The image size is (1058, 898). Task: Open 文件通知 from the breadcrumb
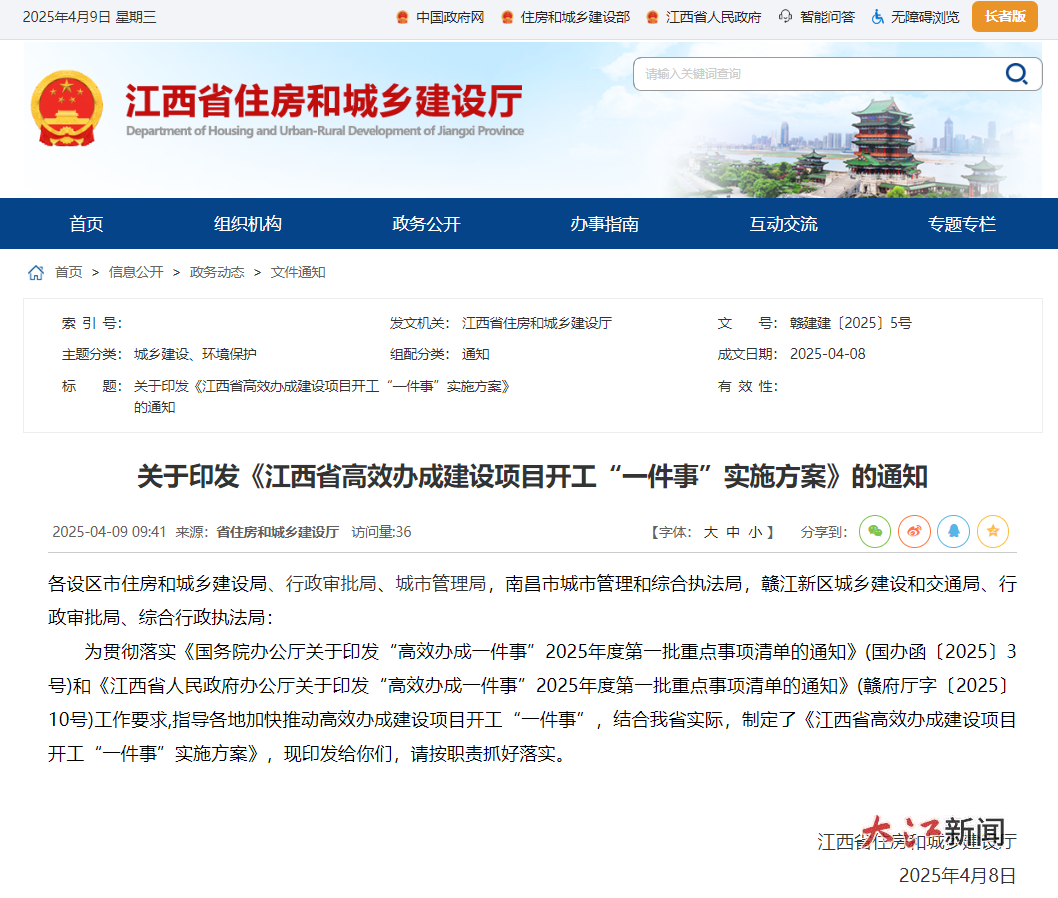pyautogui.click(x=296, y=271)
